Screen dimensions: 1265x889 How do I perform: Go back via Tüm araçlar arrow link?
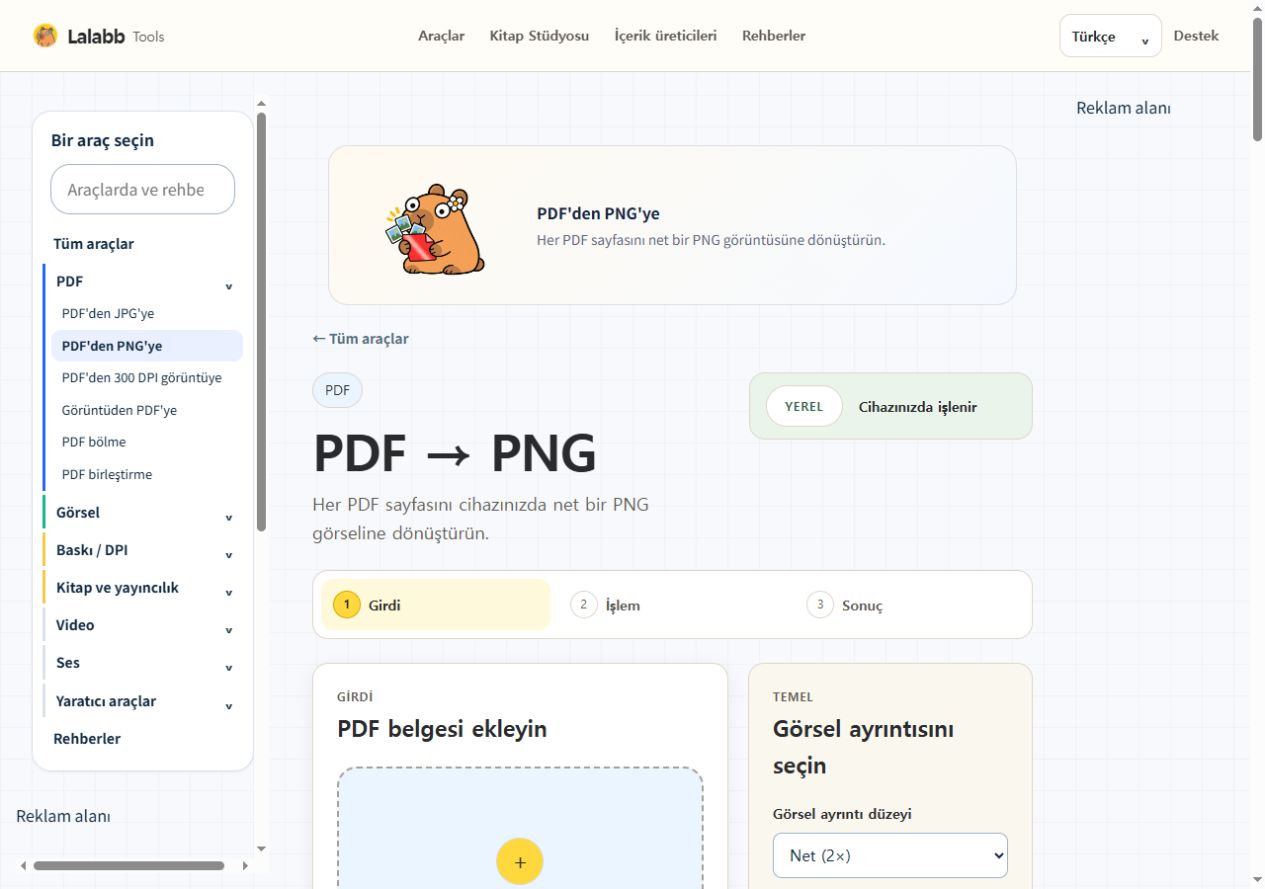(x=361, y=339)
